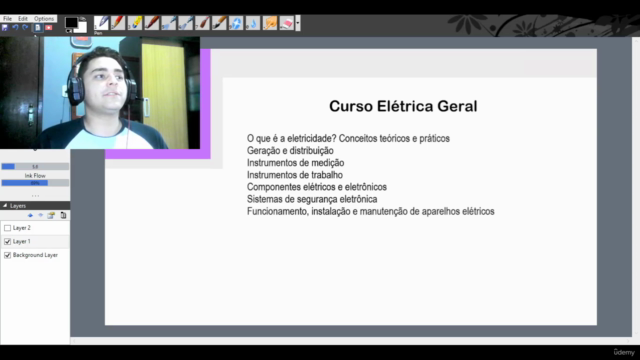Click the 'Instrumentos de medição' line
640x360 pixels.
pos(296,163)
